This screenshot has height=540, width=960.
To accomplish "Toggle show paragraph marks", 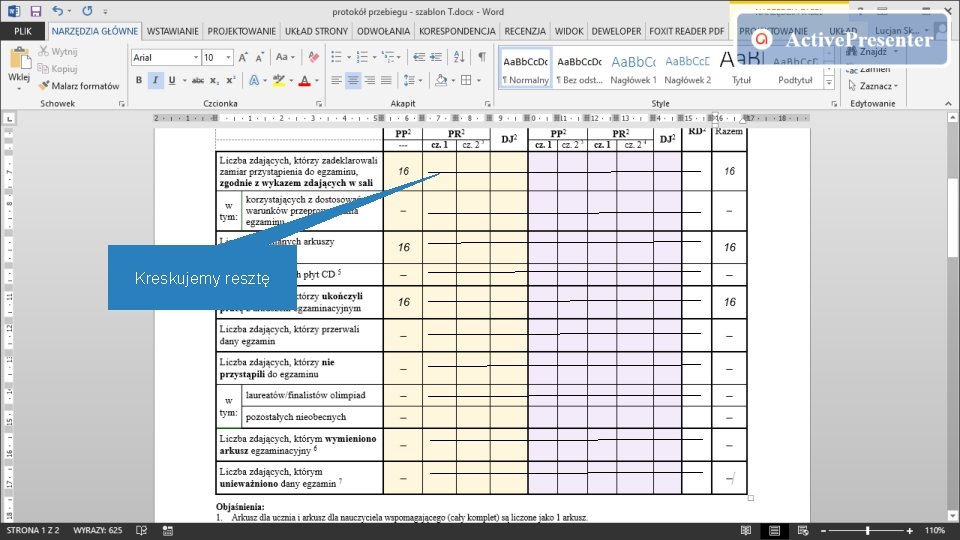I will (482, 58).
